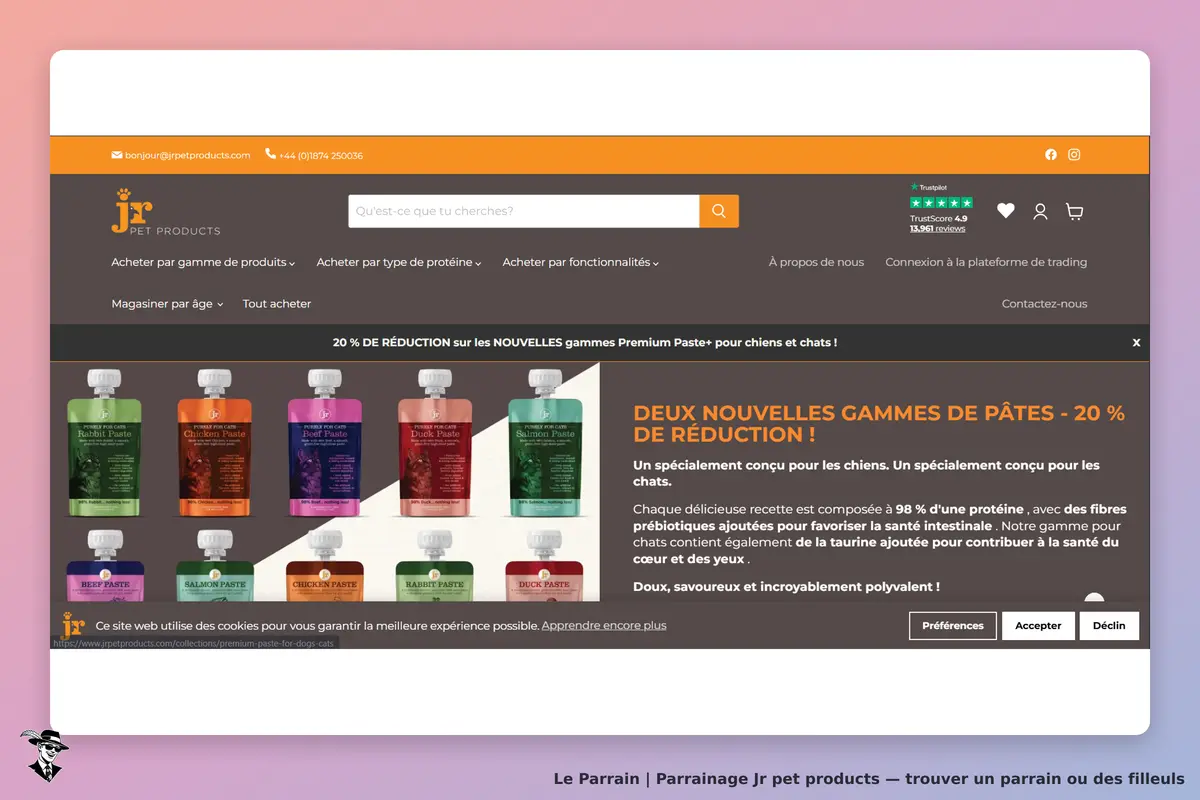Screen dimensions: 1200x800
Task: Click the orange search magnifier button
Action: coord(719,211)
